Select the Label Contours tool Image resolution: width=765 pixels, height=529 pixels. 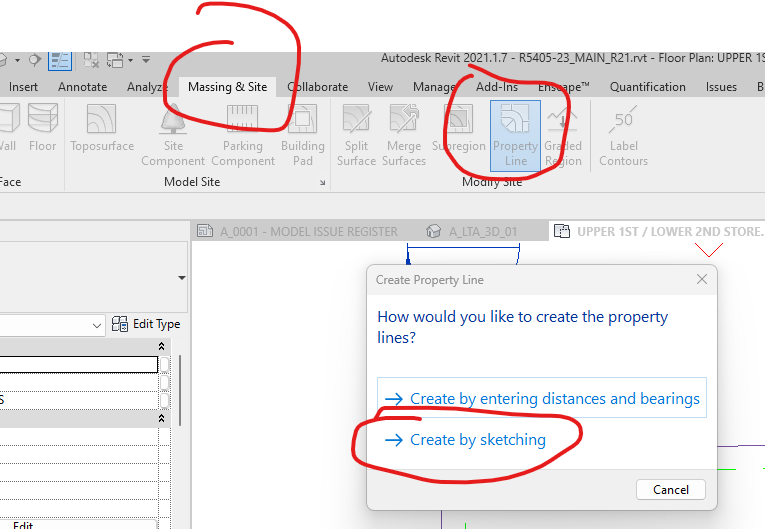pyautogui.click(x=623, y=135)
